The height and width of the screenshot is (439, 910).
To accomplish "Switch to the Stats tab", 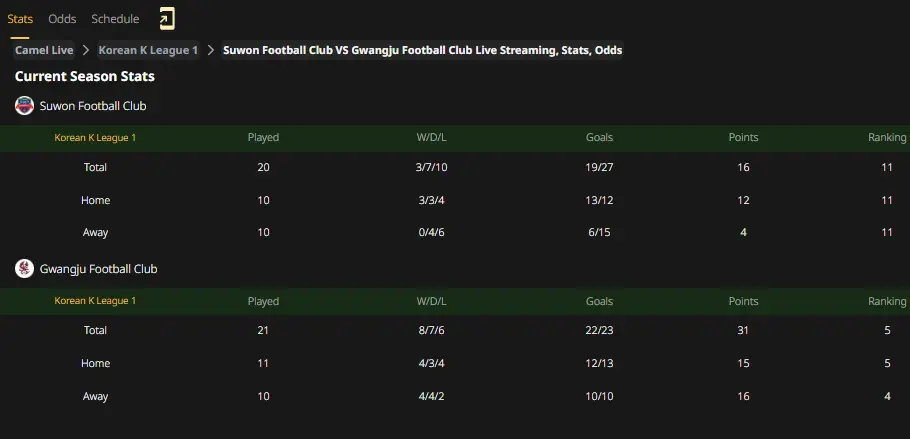I will [20, 19].
